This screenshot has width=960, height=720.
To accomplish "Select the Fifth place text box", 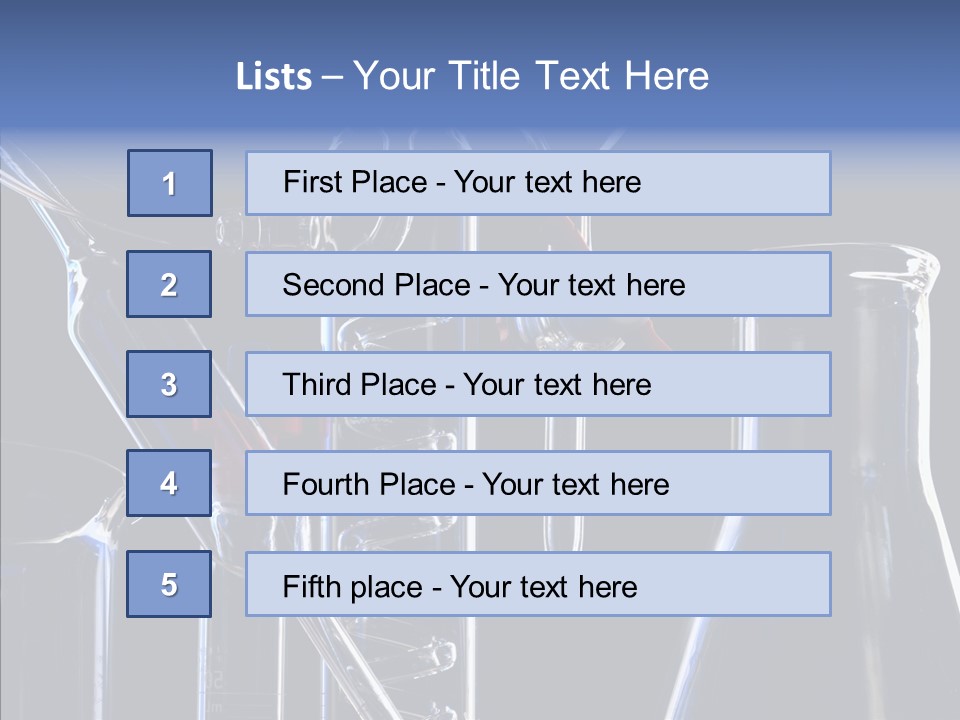I will tap(538, 584).
